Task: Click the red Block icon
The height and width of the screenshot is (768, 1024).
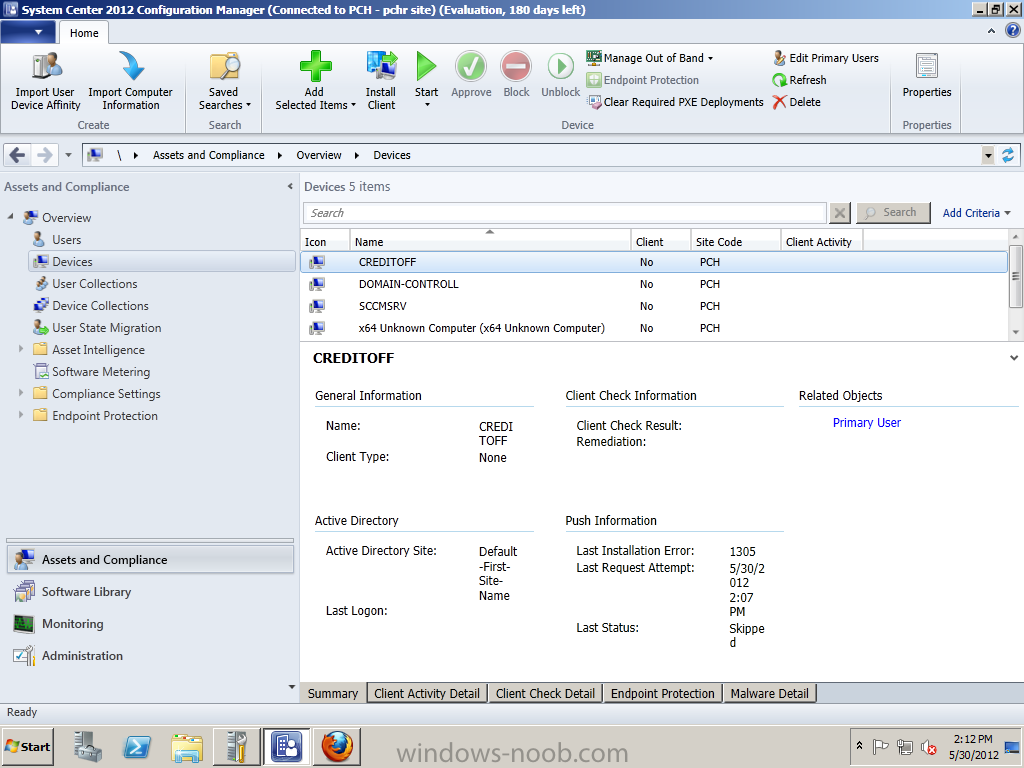Action: 516,66
